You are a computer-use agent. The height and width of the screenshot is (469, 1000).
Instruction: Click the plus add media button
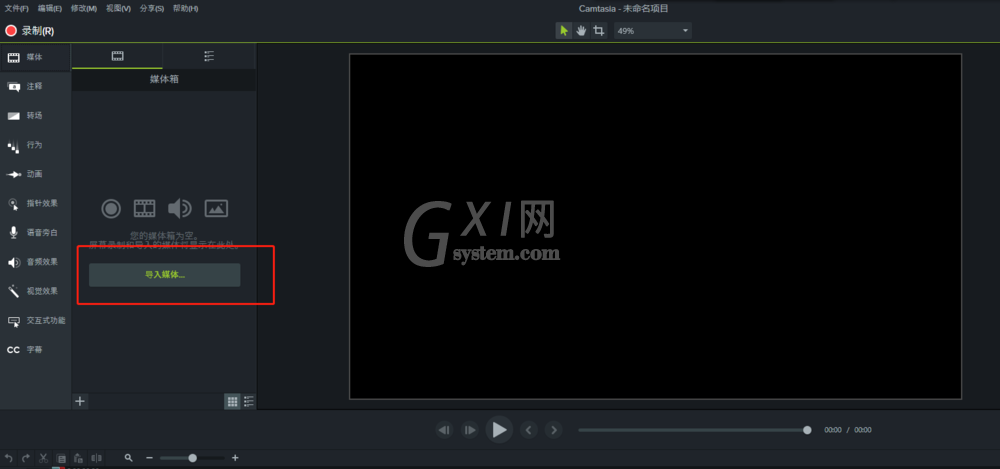80,401
